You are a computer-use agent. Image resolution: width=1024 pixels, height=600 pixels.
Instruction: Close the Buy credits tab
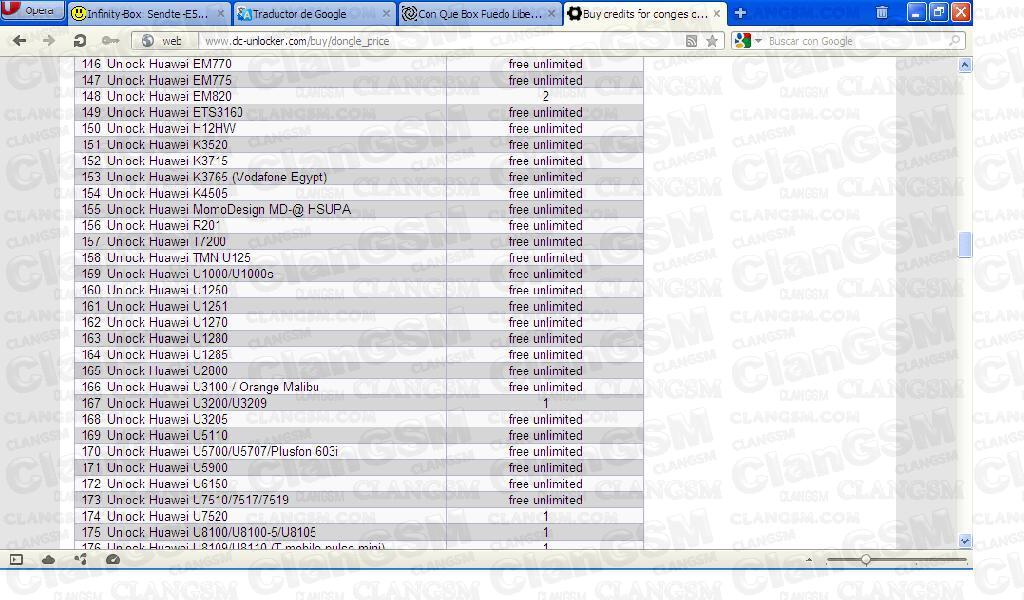[717, 13]
